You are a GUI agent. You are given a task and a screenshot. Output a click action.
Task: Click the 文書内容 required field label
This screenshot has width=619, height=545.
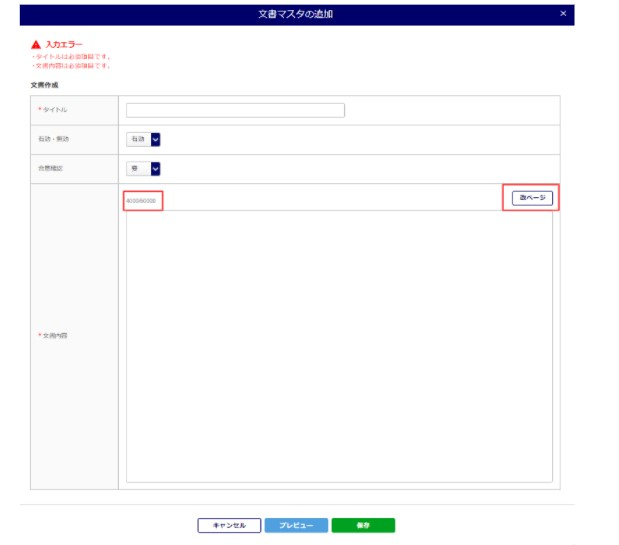pyautogui.click(x=53, y=335)
